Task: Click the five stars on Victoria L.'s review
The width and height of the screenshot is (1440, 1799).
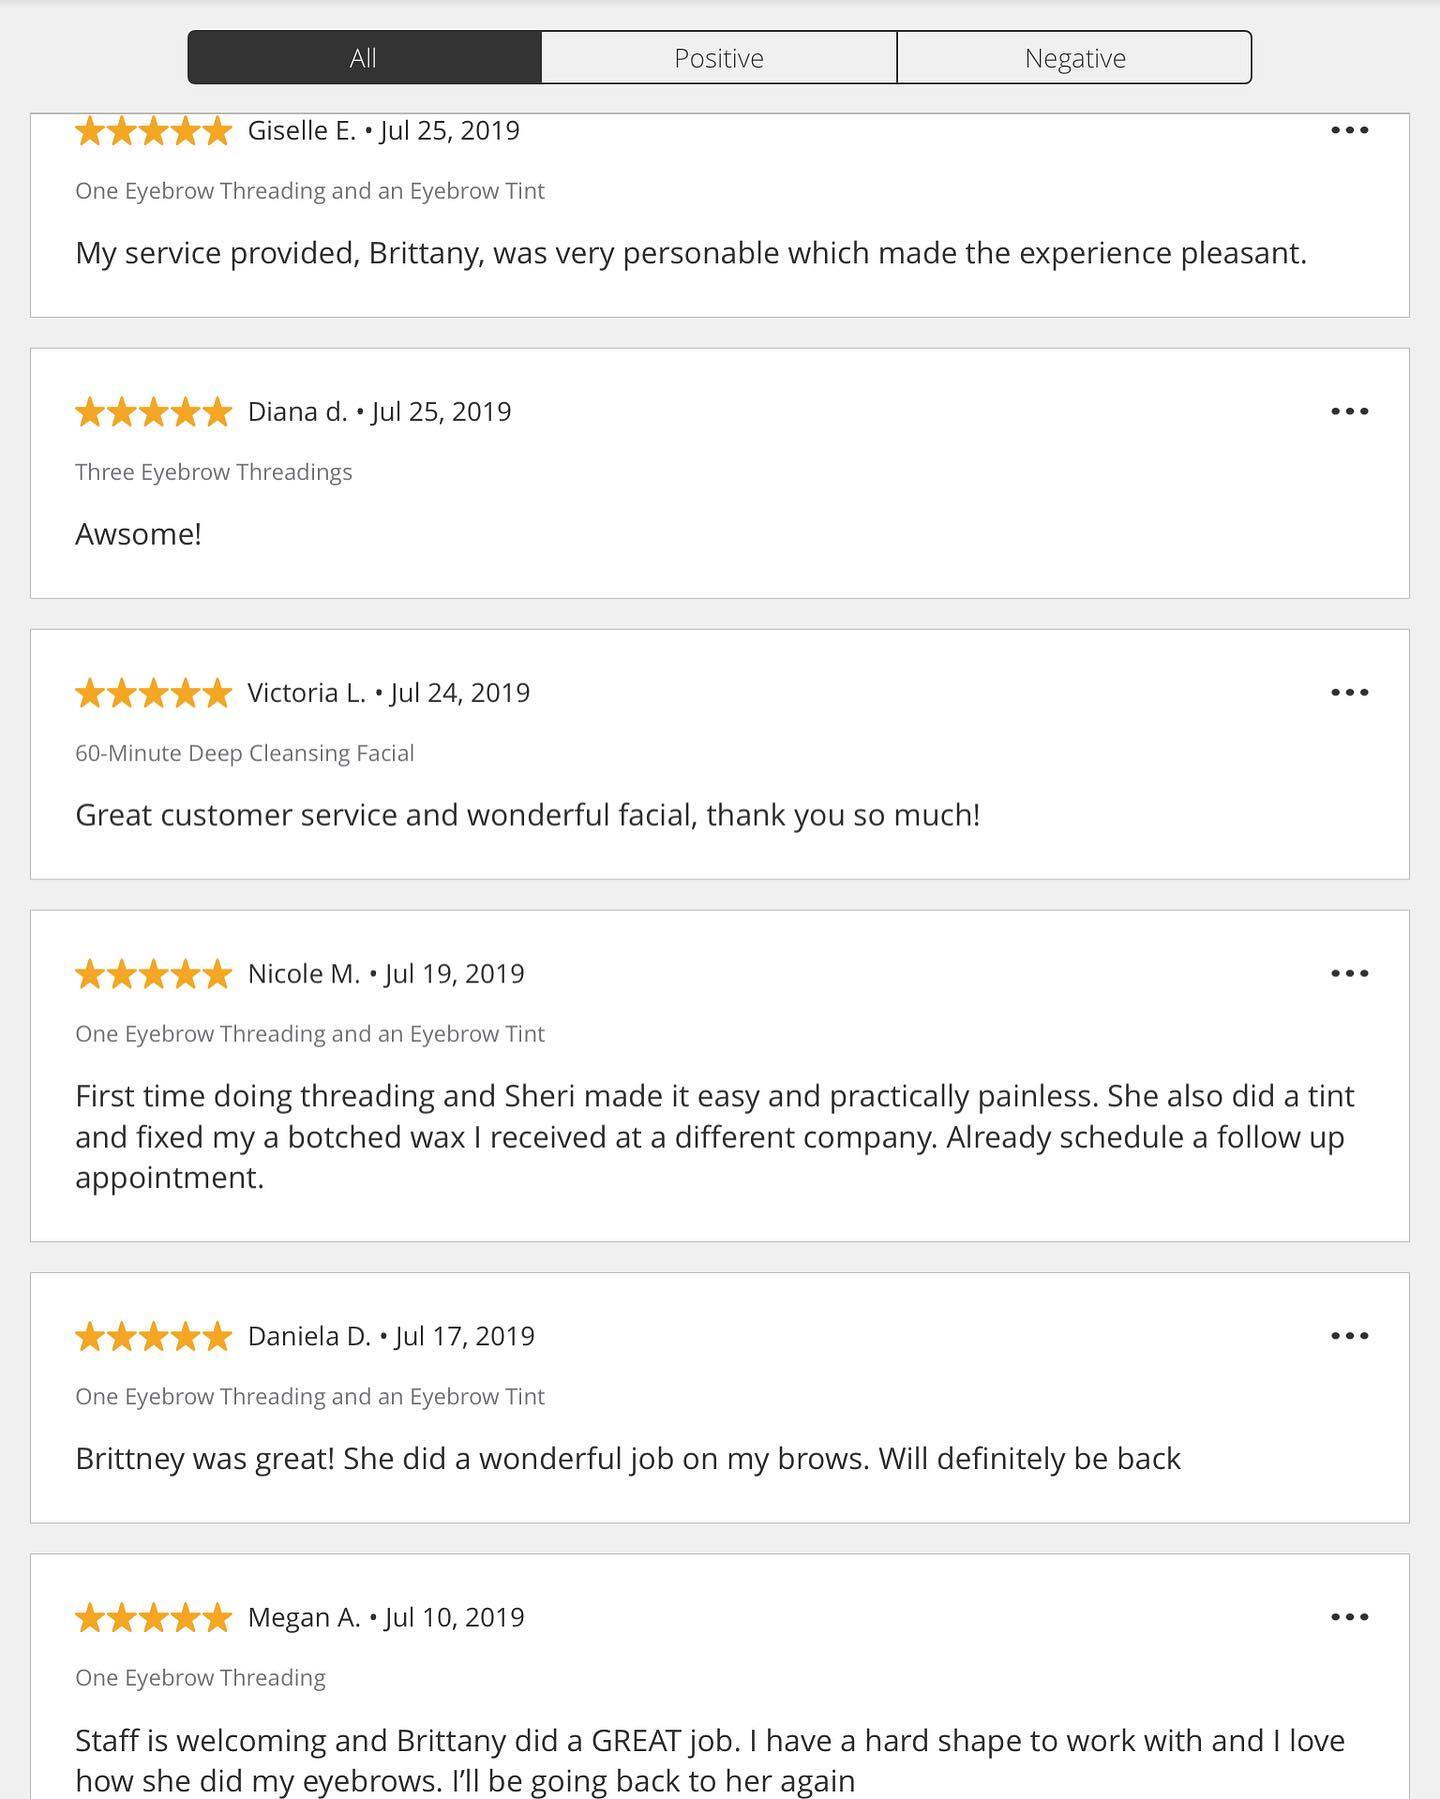Action: 153,693
